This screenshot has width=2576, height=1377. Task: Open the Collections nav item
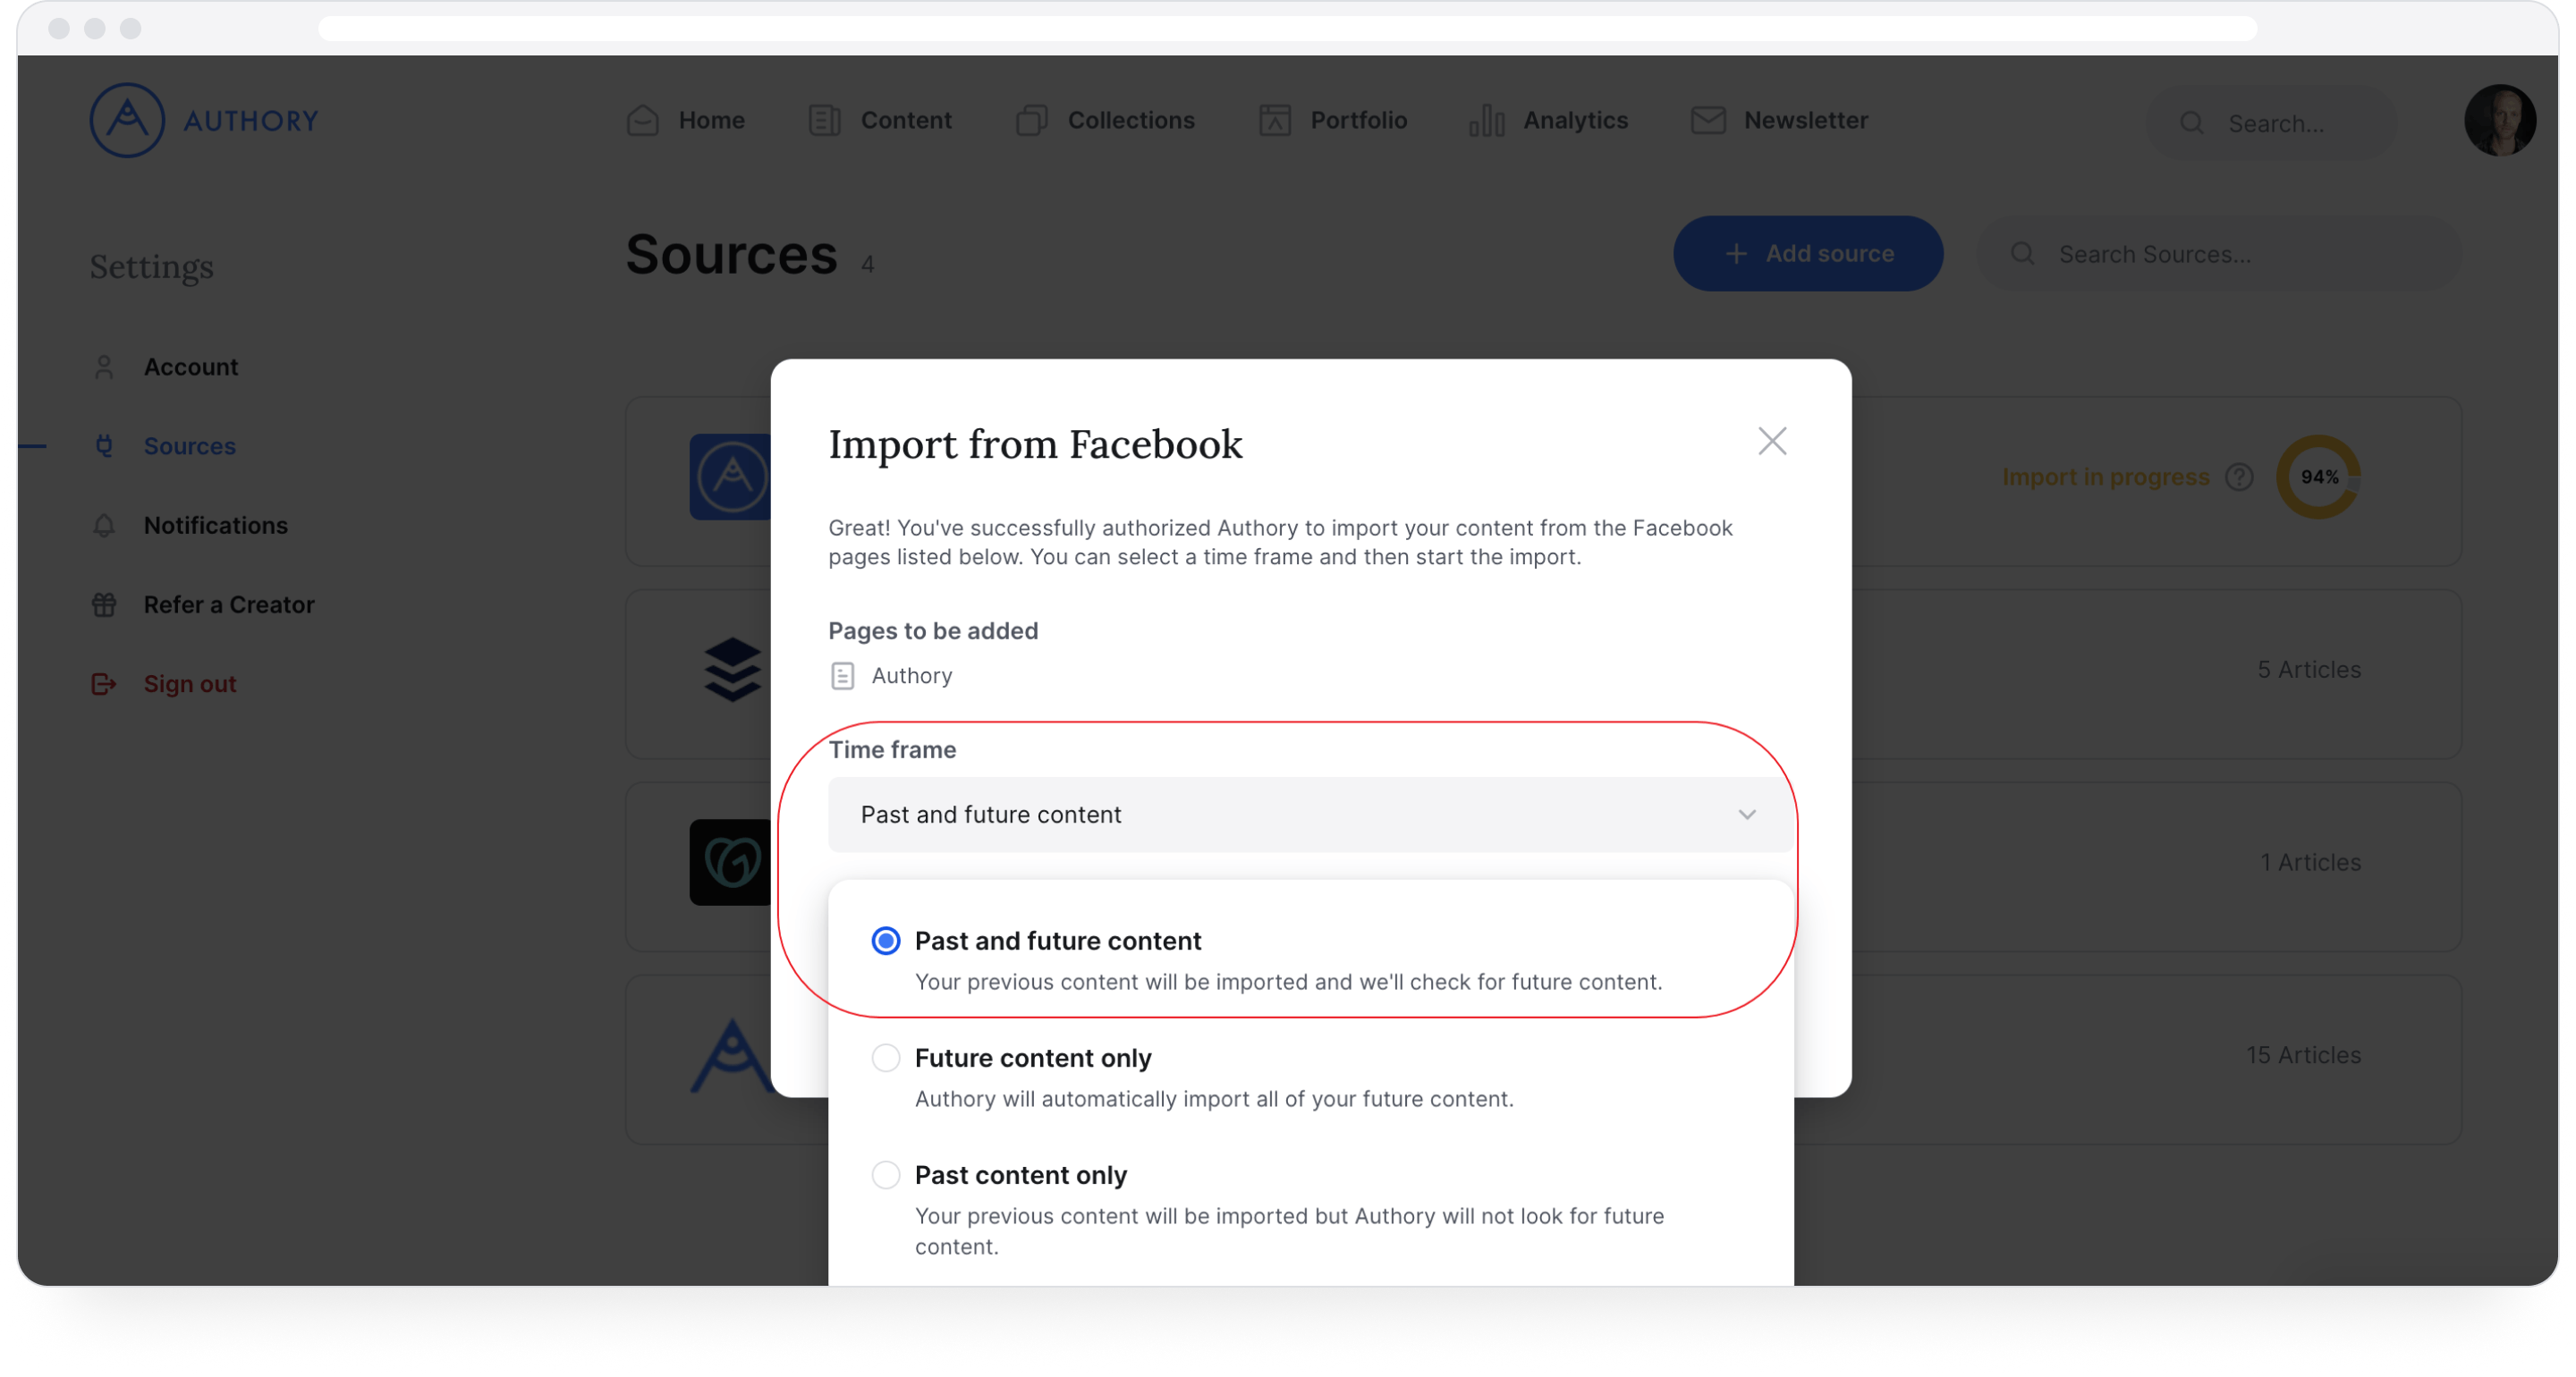click(1105, 120)
